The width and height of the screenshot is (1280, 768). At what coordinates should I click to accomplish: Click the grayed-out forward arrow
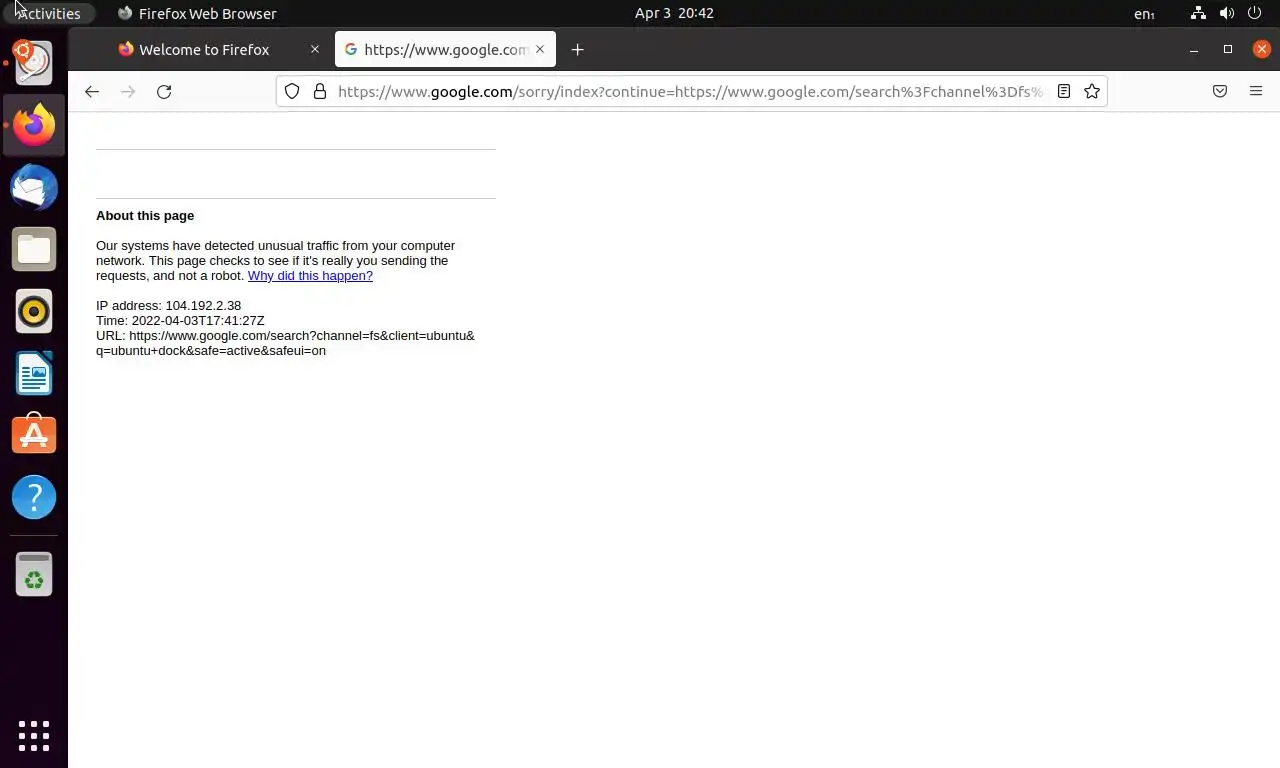(128, 91)
